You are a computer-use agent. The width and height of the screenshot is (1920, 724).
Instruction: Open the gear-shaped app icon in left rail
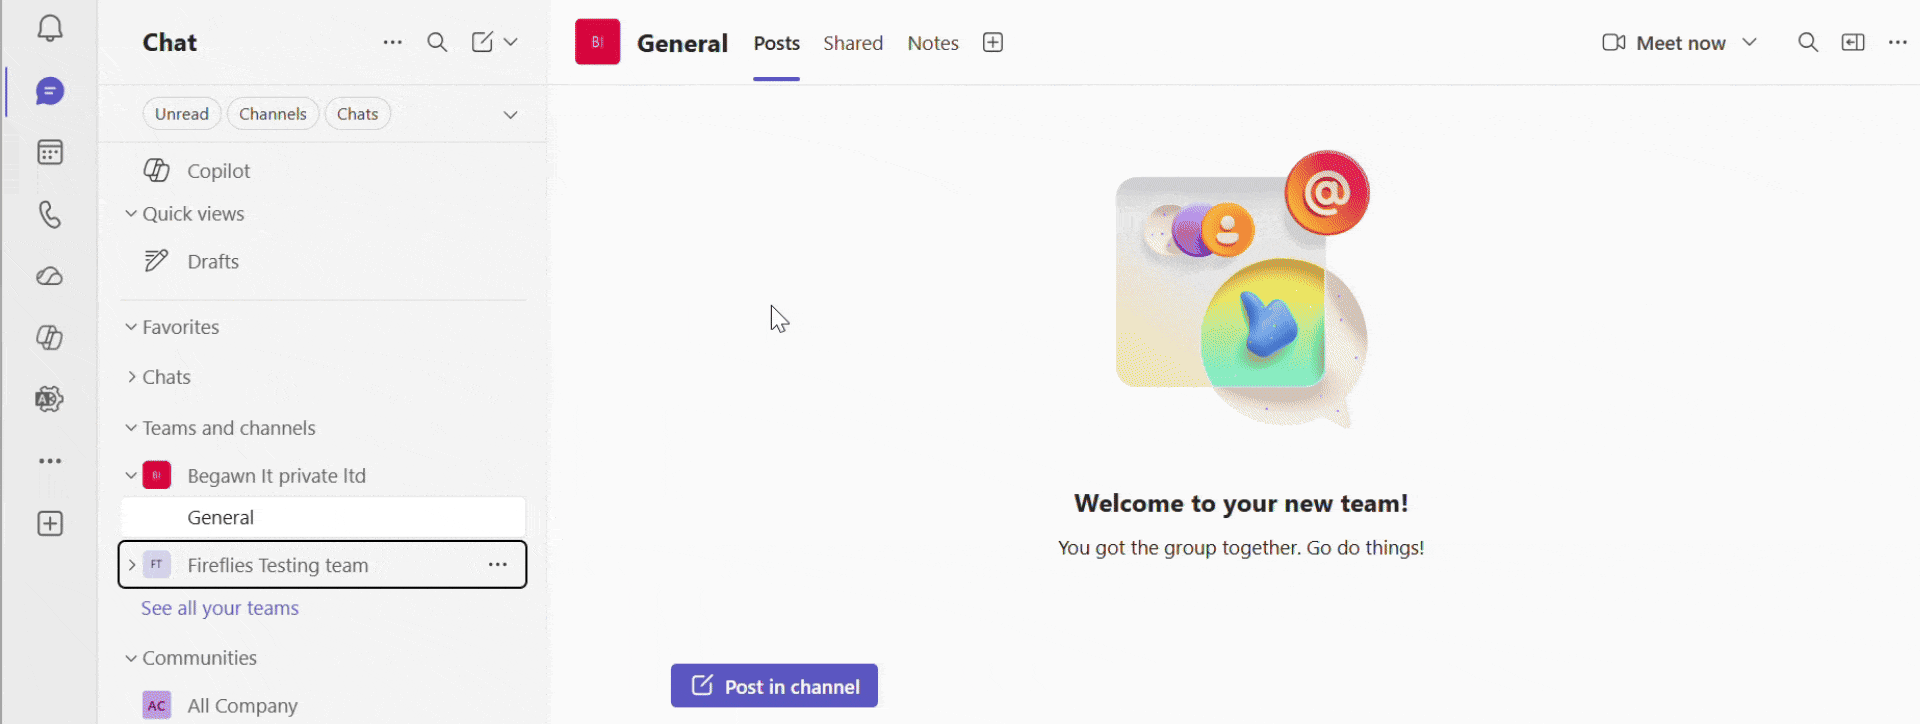[x=50, y=399]
